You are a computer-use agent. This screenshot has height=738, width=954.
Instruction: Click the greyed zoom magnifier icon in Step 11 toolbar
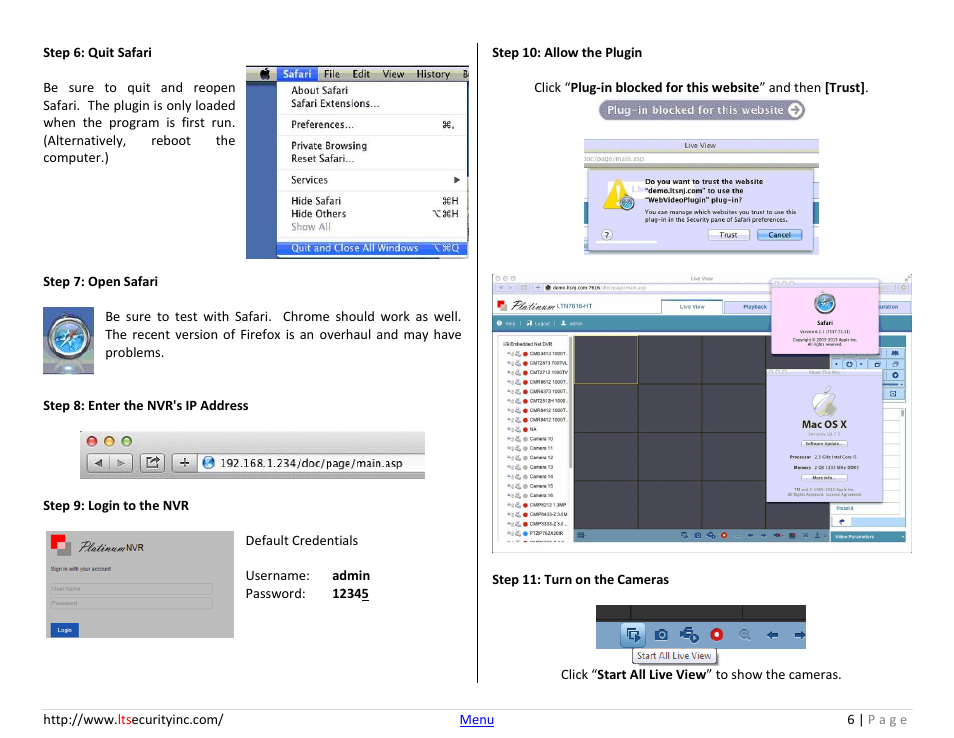[745, 635]
